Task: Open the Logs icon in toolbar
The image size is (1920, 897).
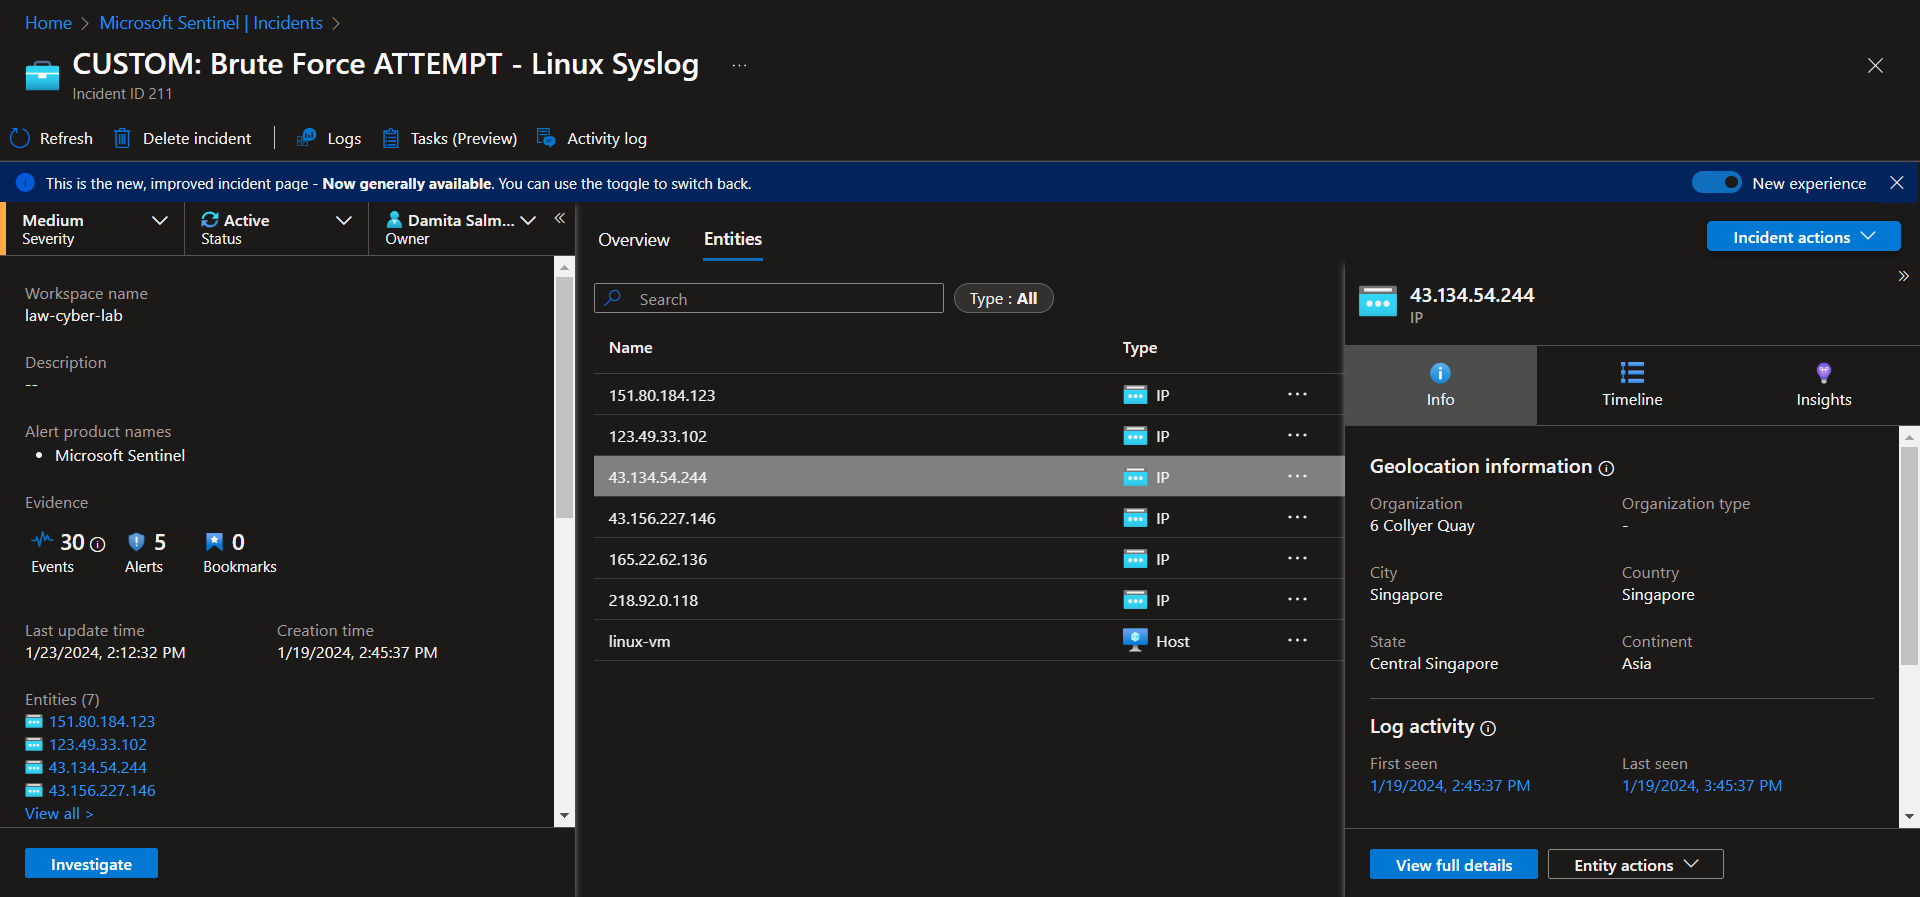Action: 307,138
